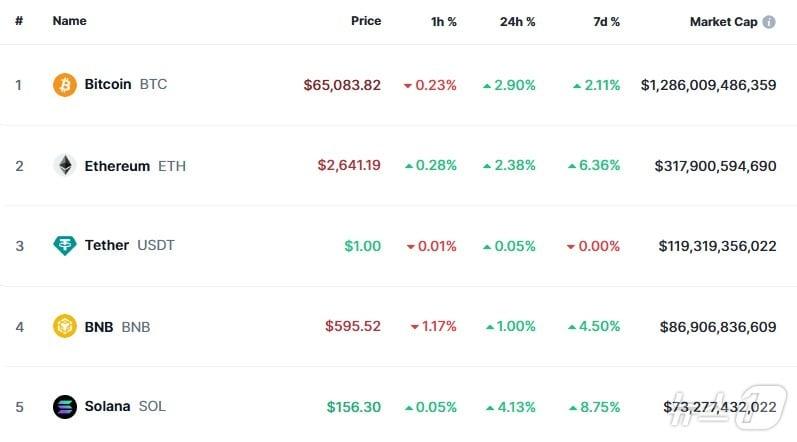Click the Ethereum diamond logo icon
The height and width of the screenshot is (442, 797).
tap(65, 166)
